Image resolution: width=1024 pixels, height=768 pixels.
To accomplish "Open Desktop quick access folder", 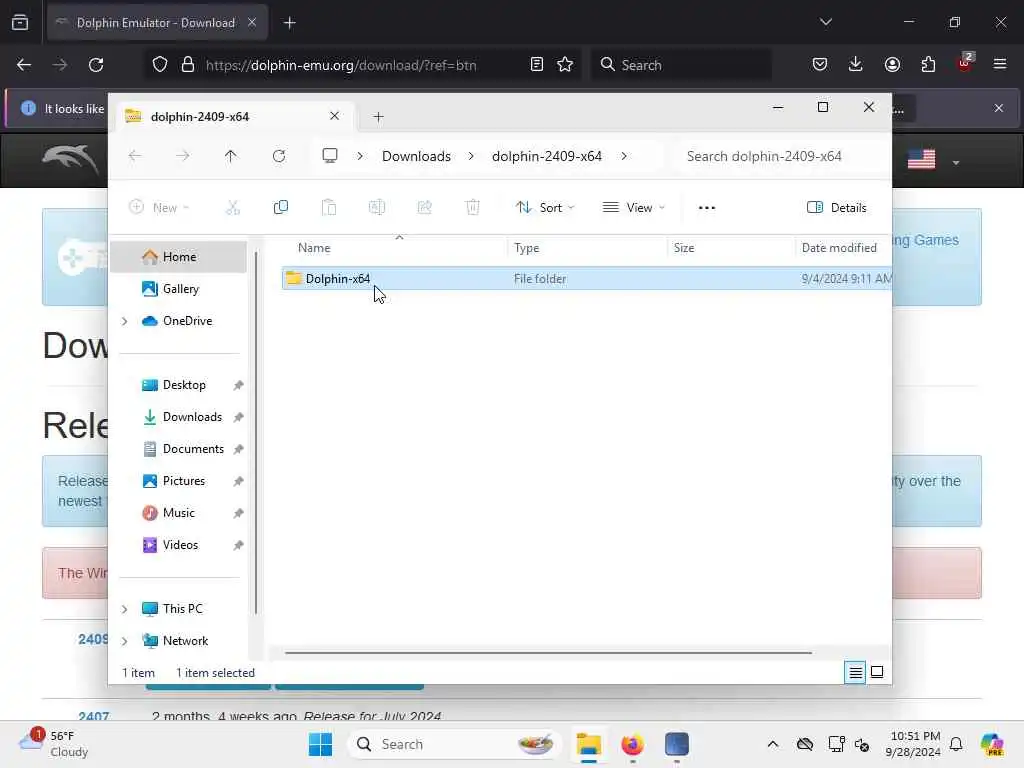I will tap(179, 385).
